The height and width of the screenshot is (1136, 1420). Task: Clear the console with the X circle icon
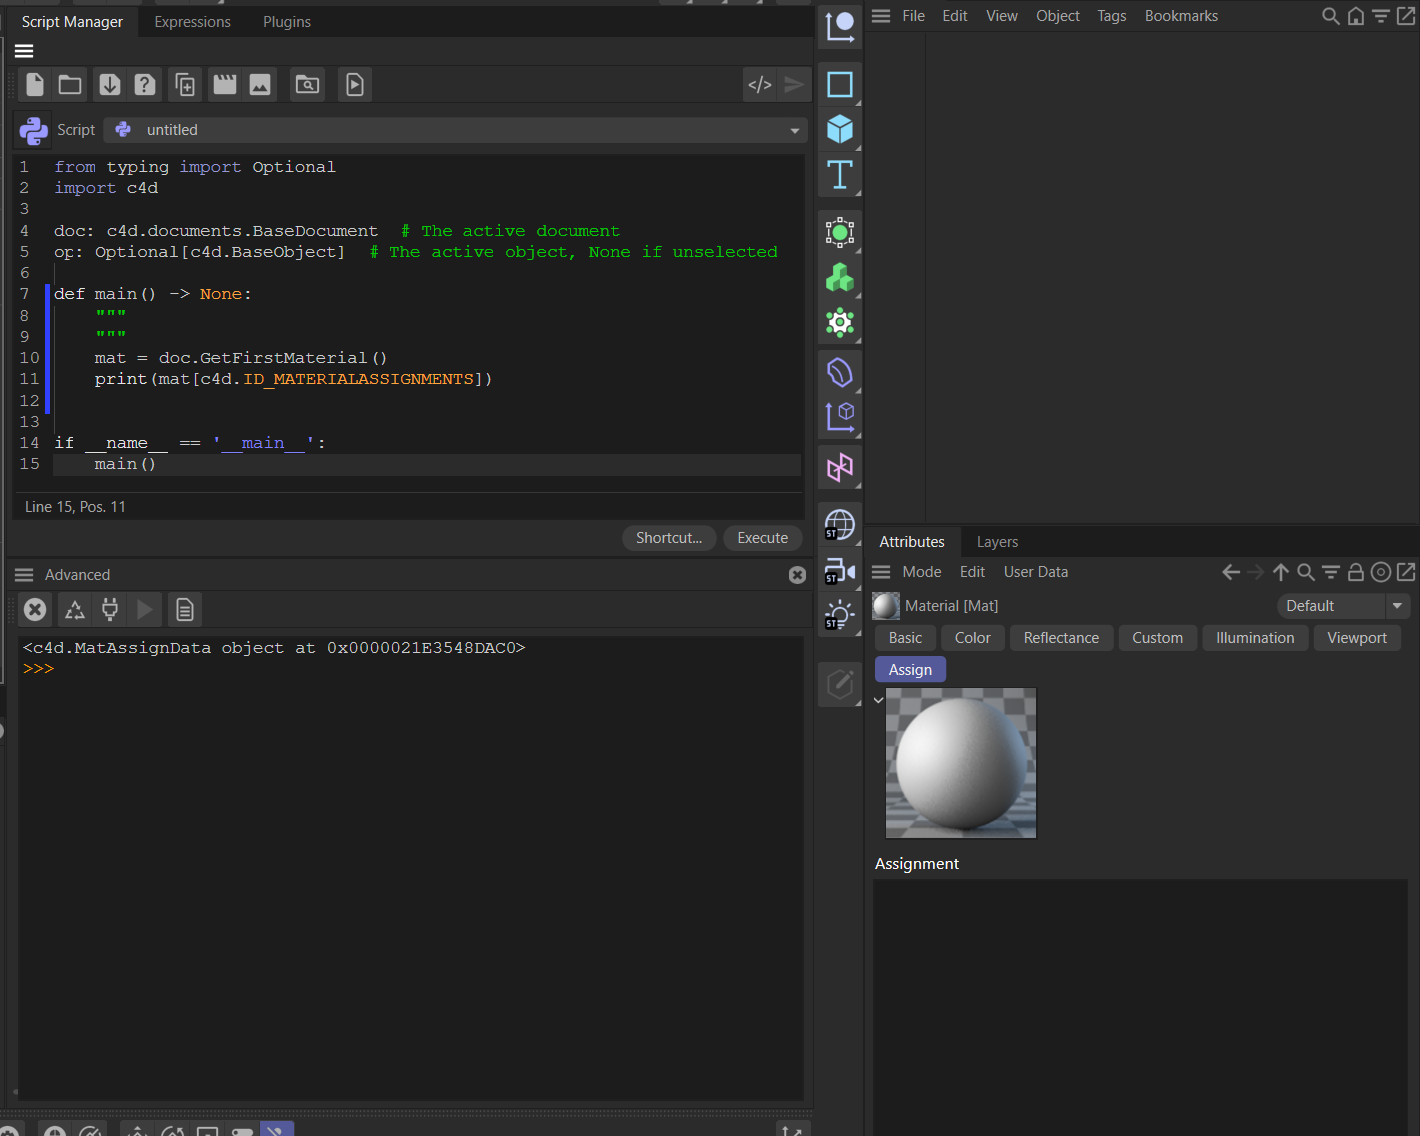tap(35, 610)
